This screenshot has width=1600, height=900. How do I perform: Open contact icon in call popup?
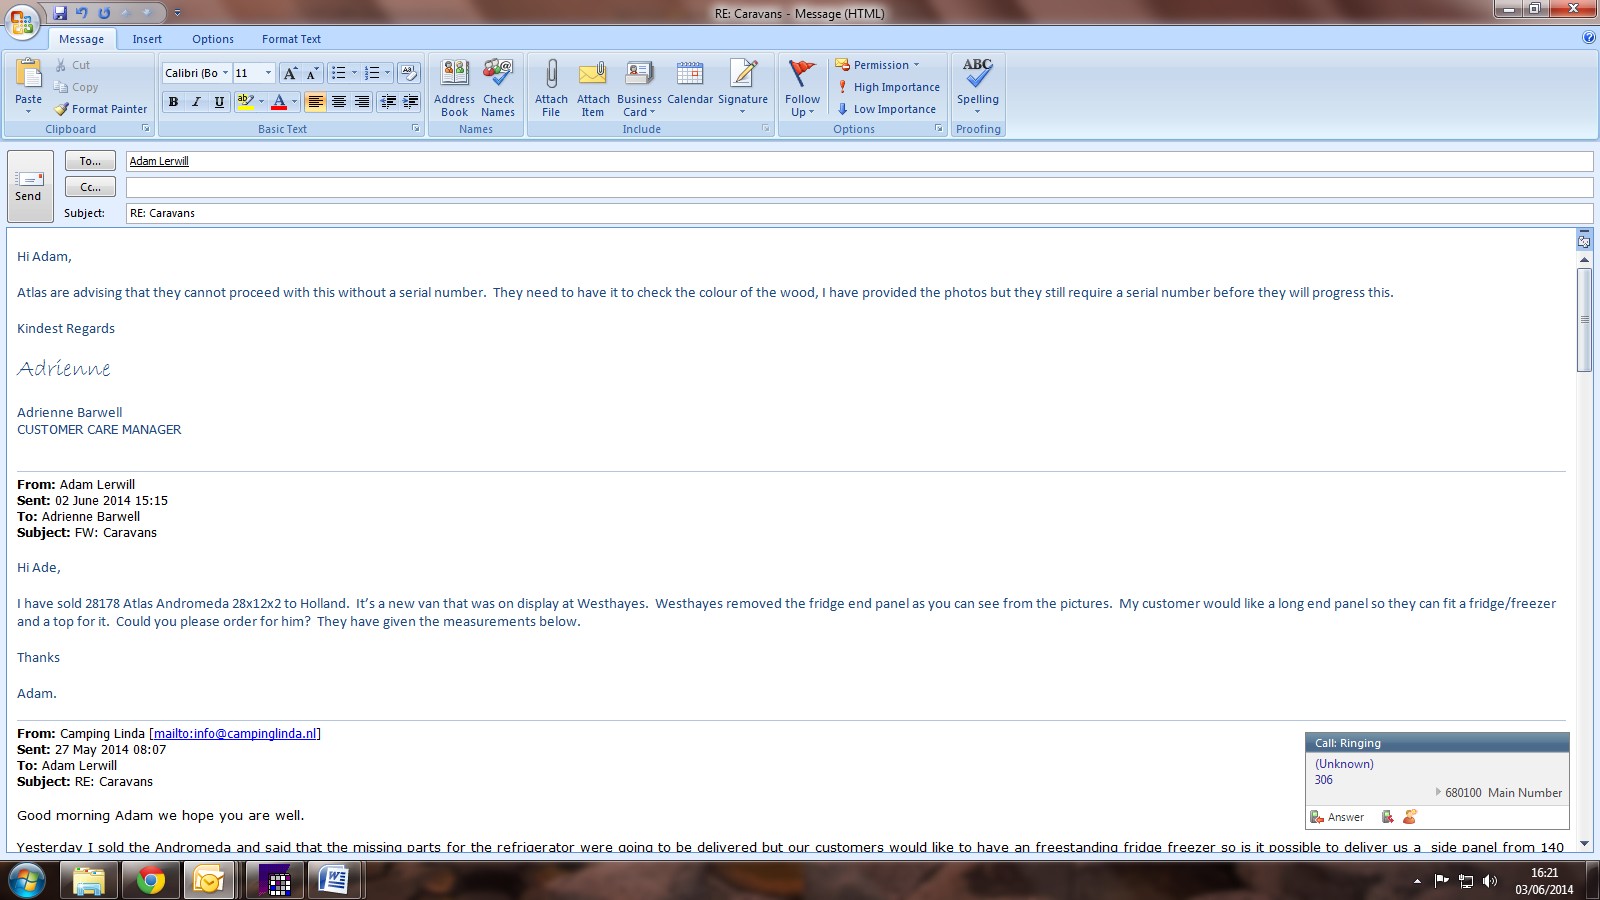[x=1409, y=817]
